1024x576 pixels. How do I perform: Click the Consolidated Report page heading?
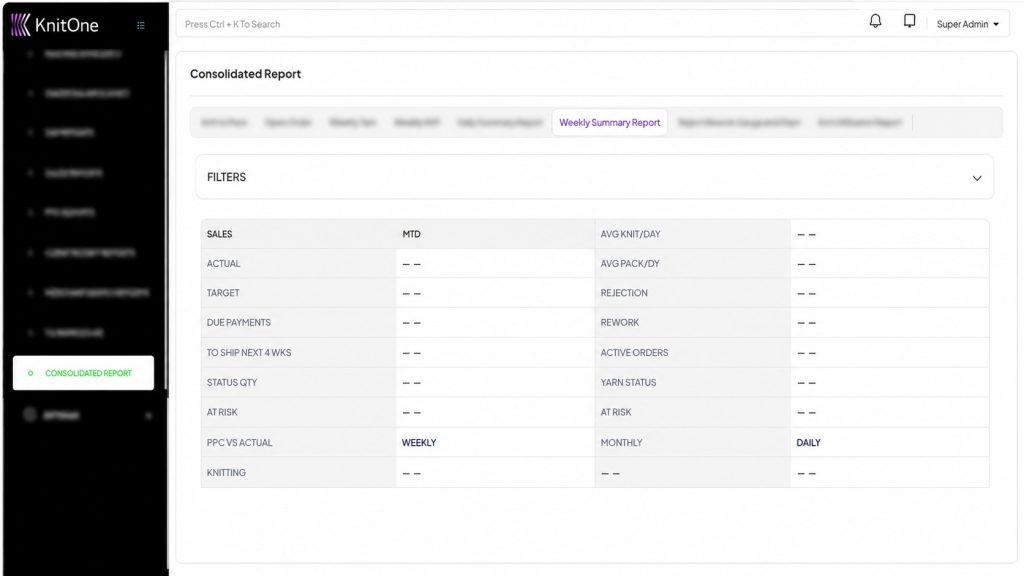pyautogui.click(x=246, y=74)
